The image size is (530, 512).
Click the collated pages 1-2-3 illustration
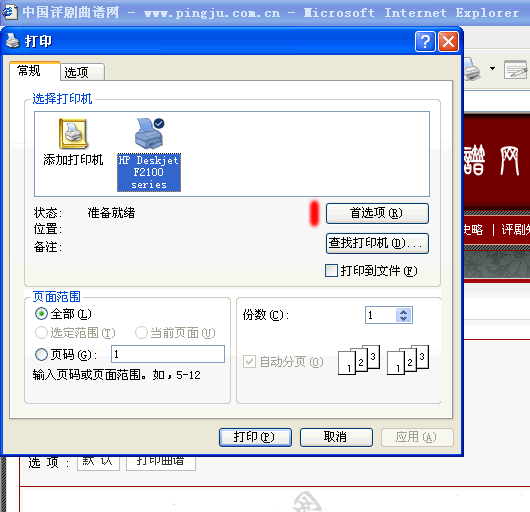[x=384, y=360]
